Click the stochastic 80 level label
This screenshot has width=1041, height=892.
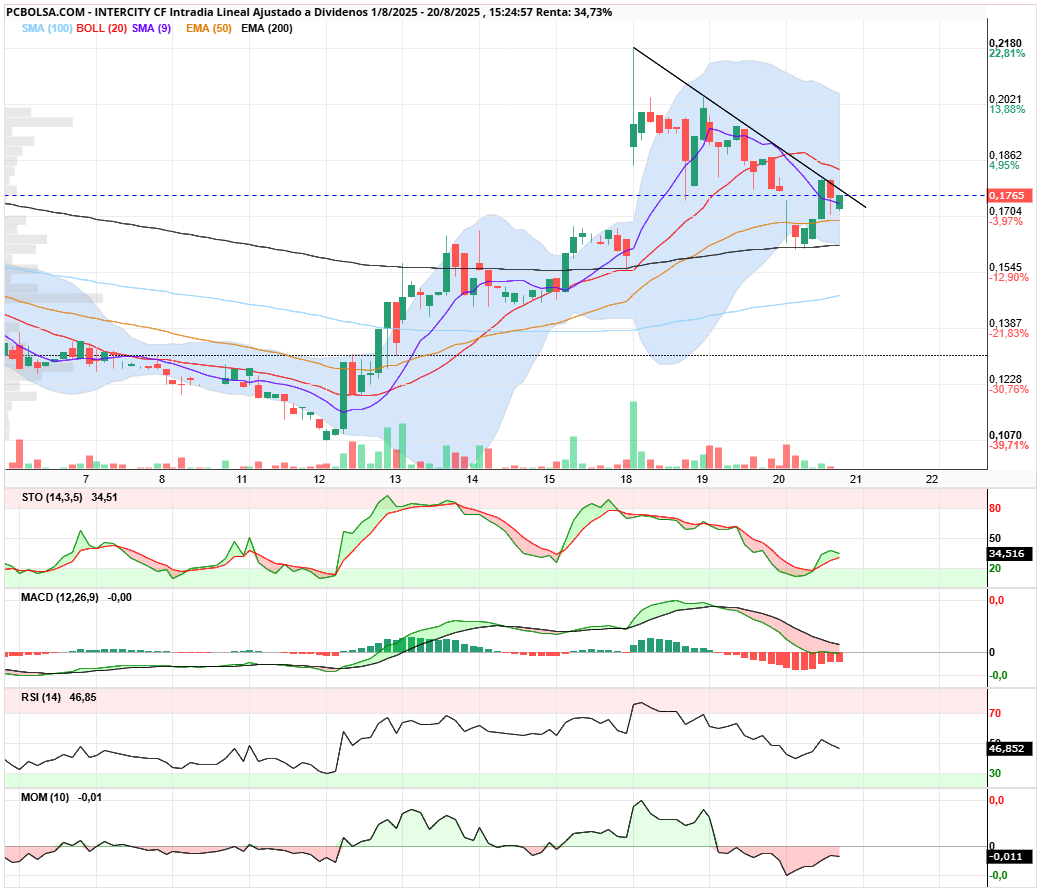(995, 508)
